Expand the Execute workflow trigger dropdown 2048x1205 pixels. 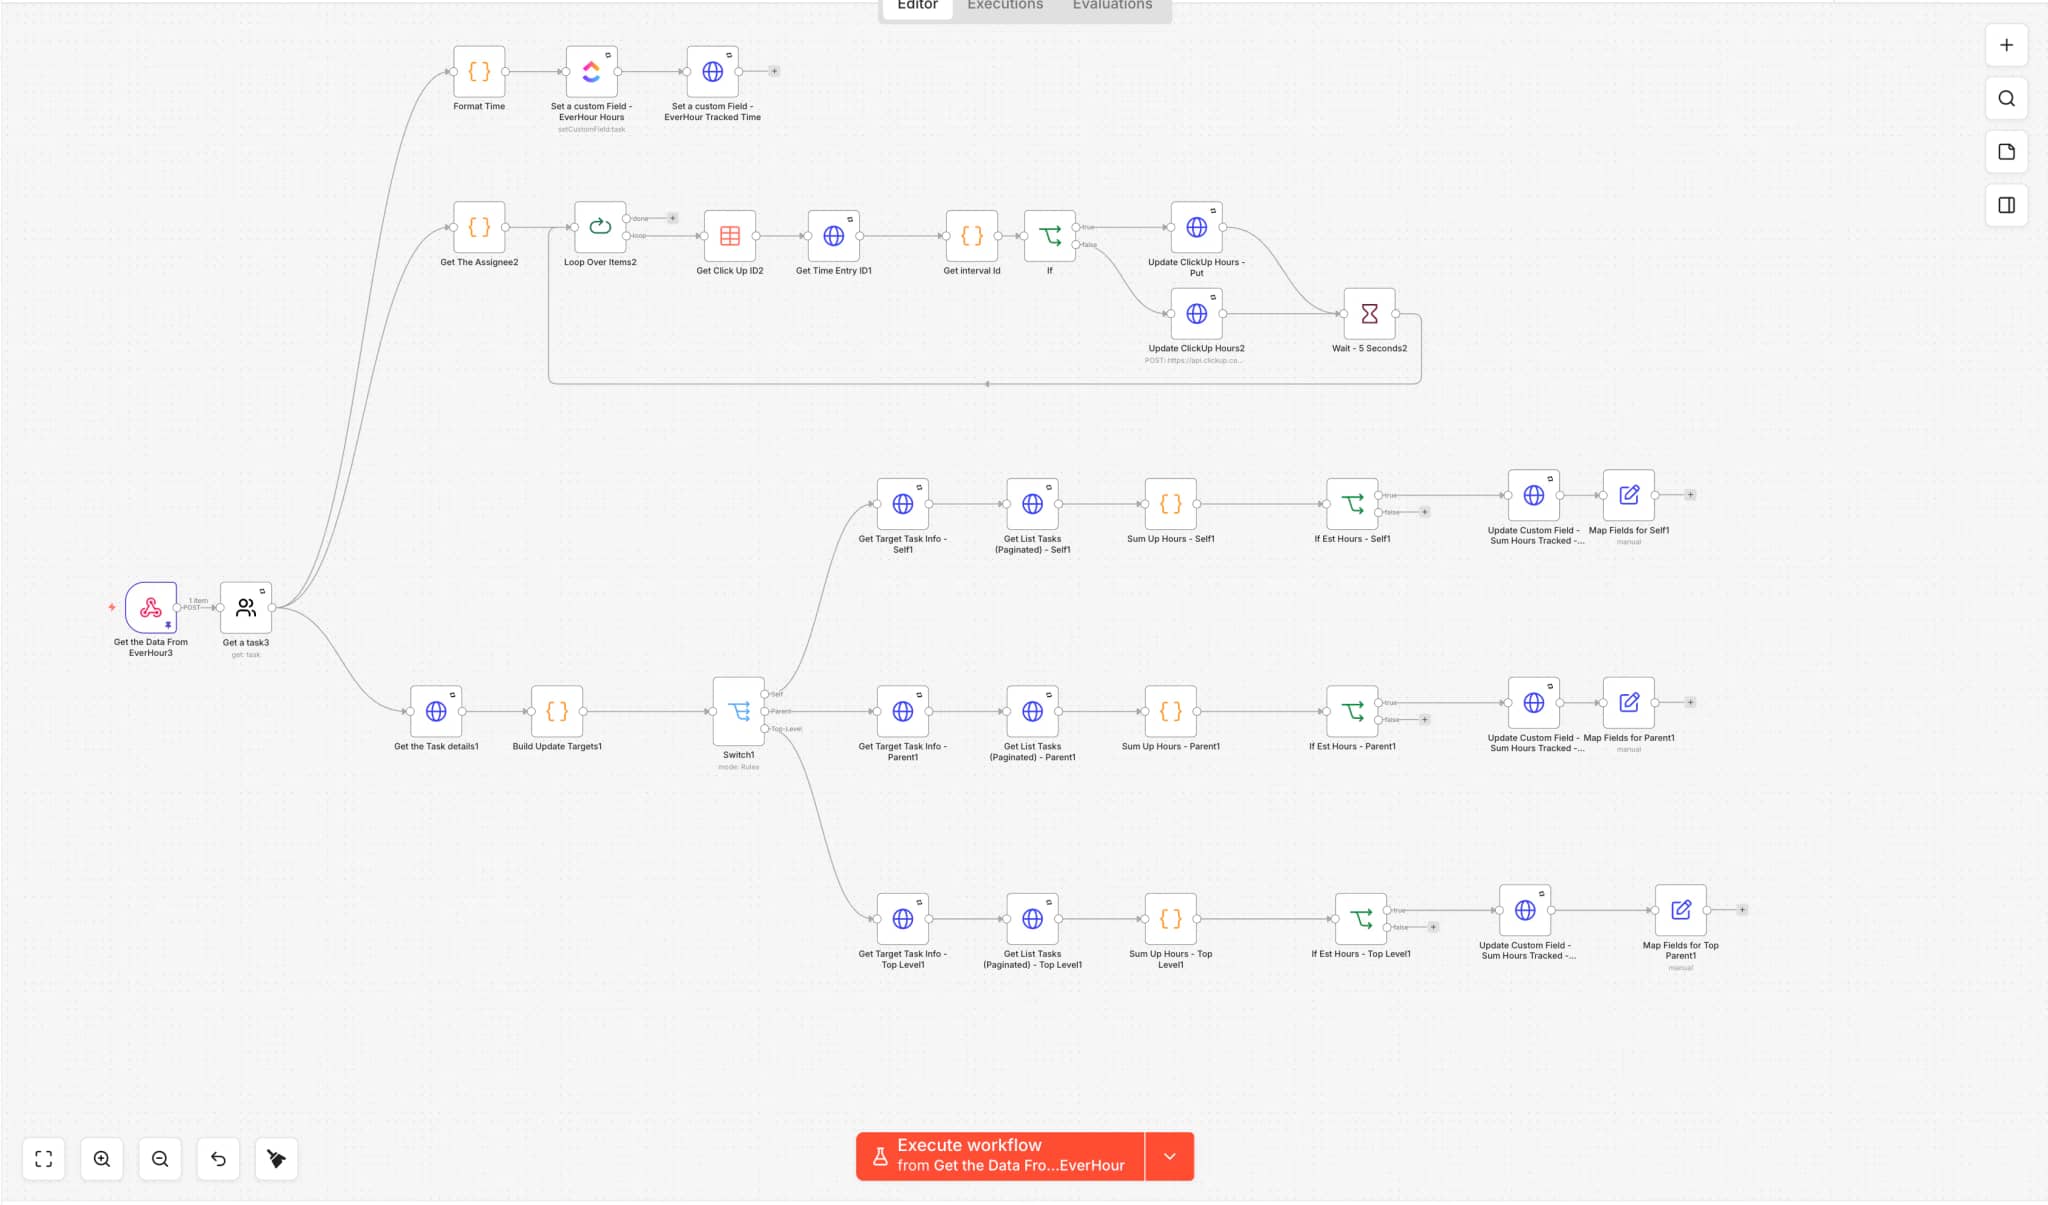1170,1156
